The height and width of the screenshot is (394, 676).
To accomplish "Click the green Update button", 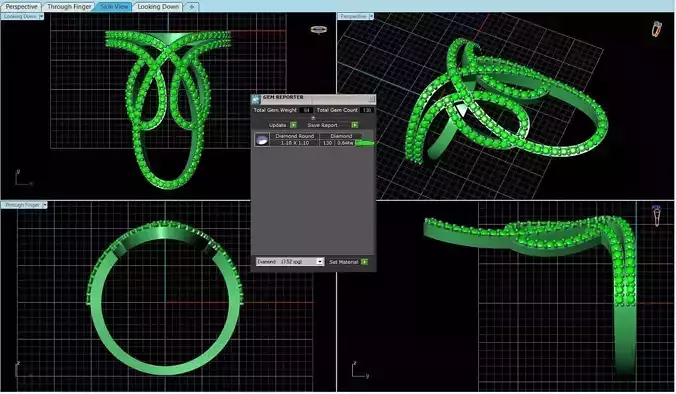I will pyautogui.click(x=294, y=125).
